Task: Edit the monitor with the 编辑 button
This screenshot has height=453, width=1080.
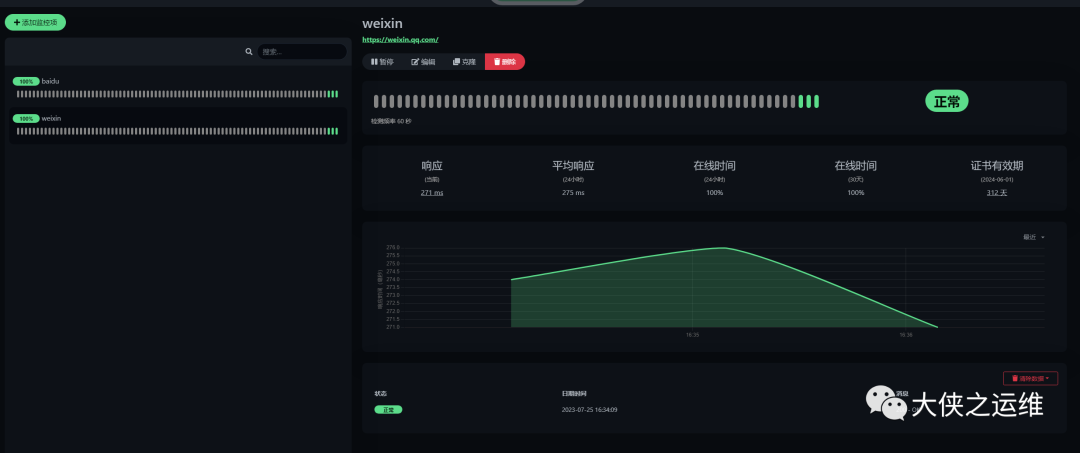Action: [423, 62]
